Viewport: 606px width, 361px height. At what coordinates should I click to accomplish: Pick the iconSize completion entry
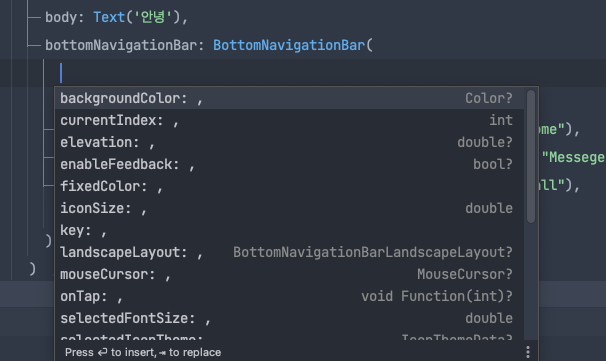pyautogui.click(x=289, y=208)
